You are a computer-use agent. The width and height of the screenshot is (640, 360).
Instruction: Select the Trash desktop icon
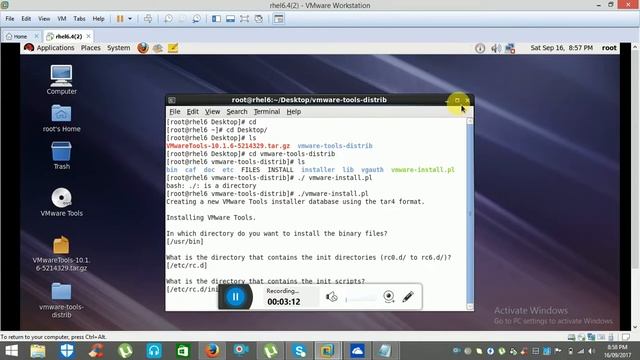61,156
